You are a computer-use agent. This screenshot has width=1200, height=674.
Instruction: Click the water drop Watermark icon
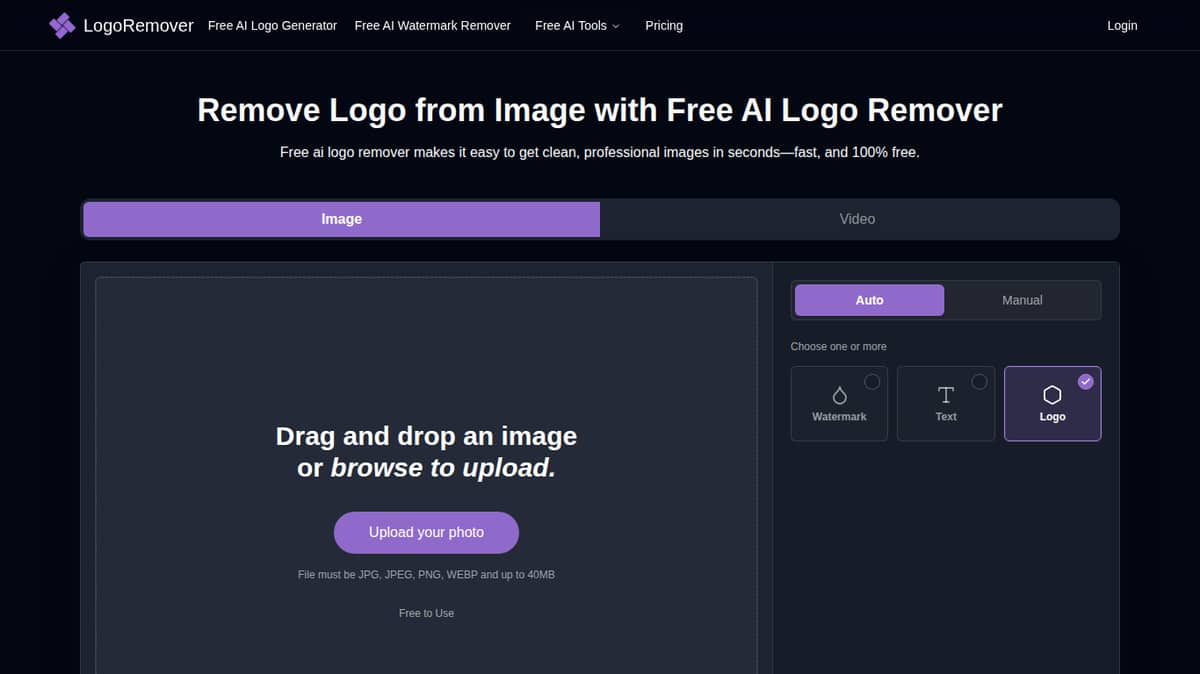point(840,395)
